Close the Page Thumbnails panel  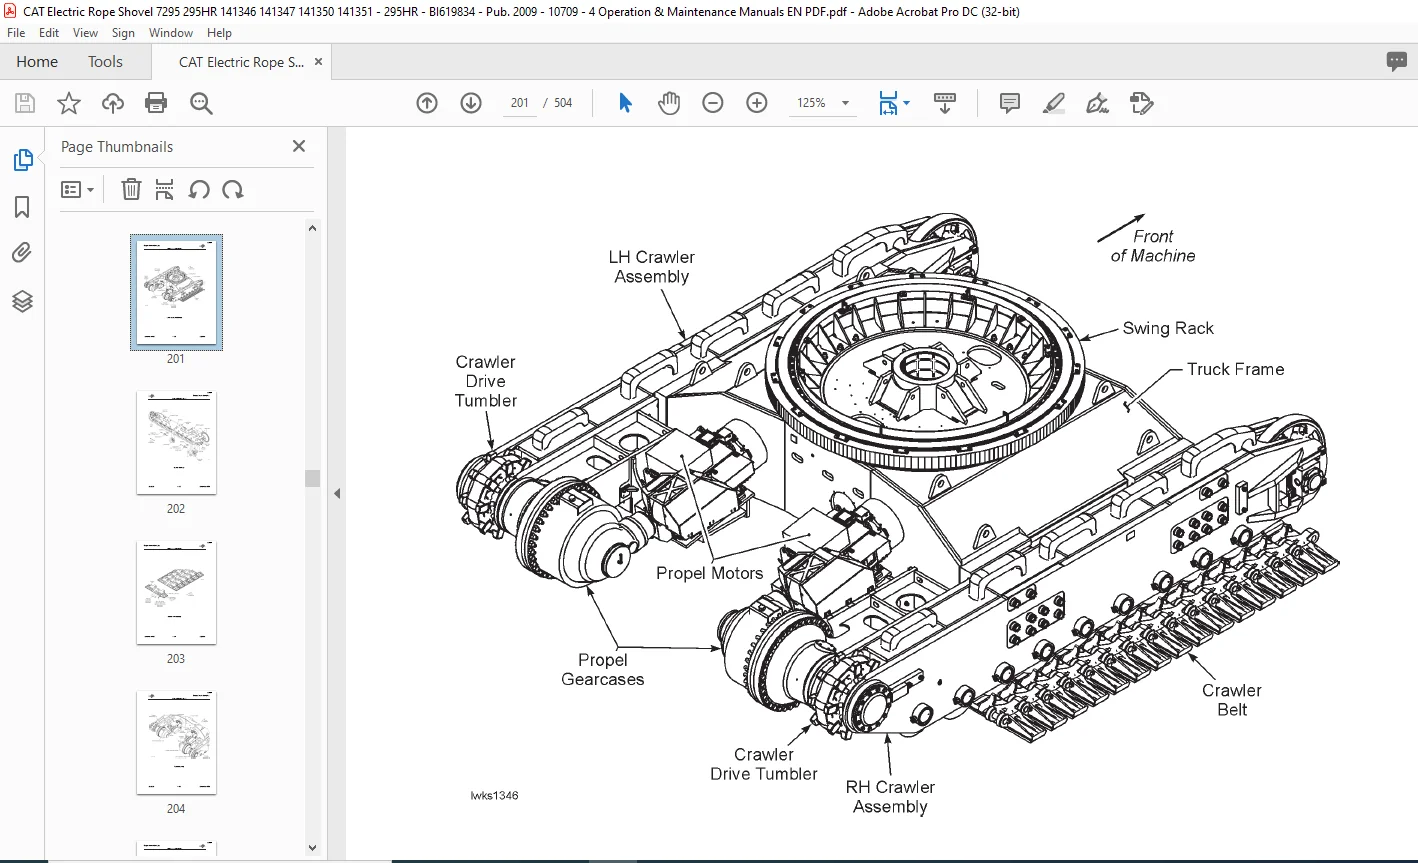click(299, 146)
